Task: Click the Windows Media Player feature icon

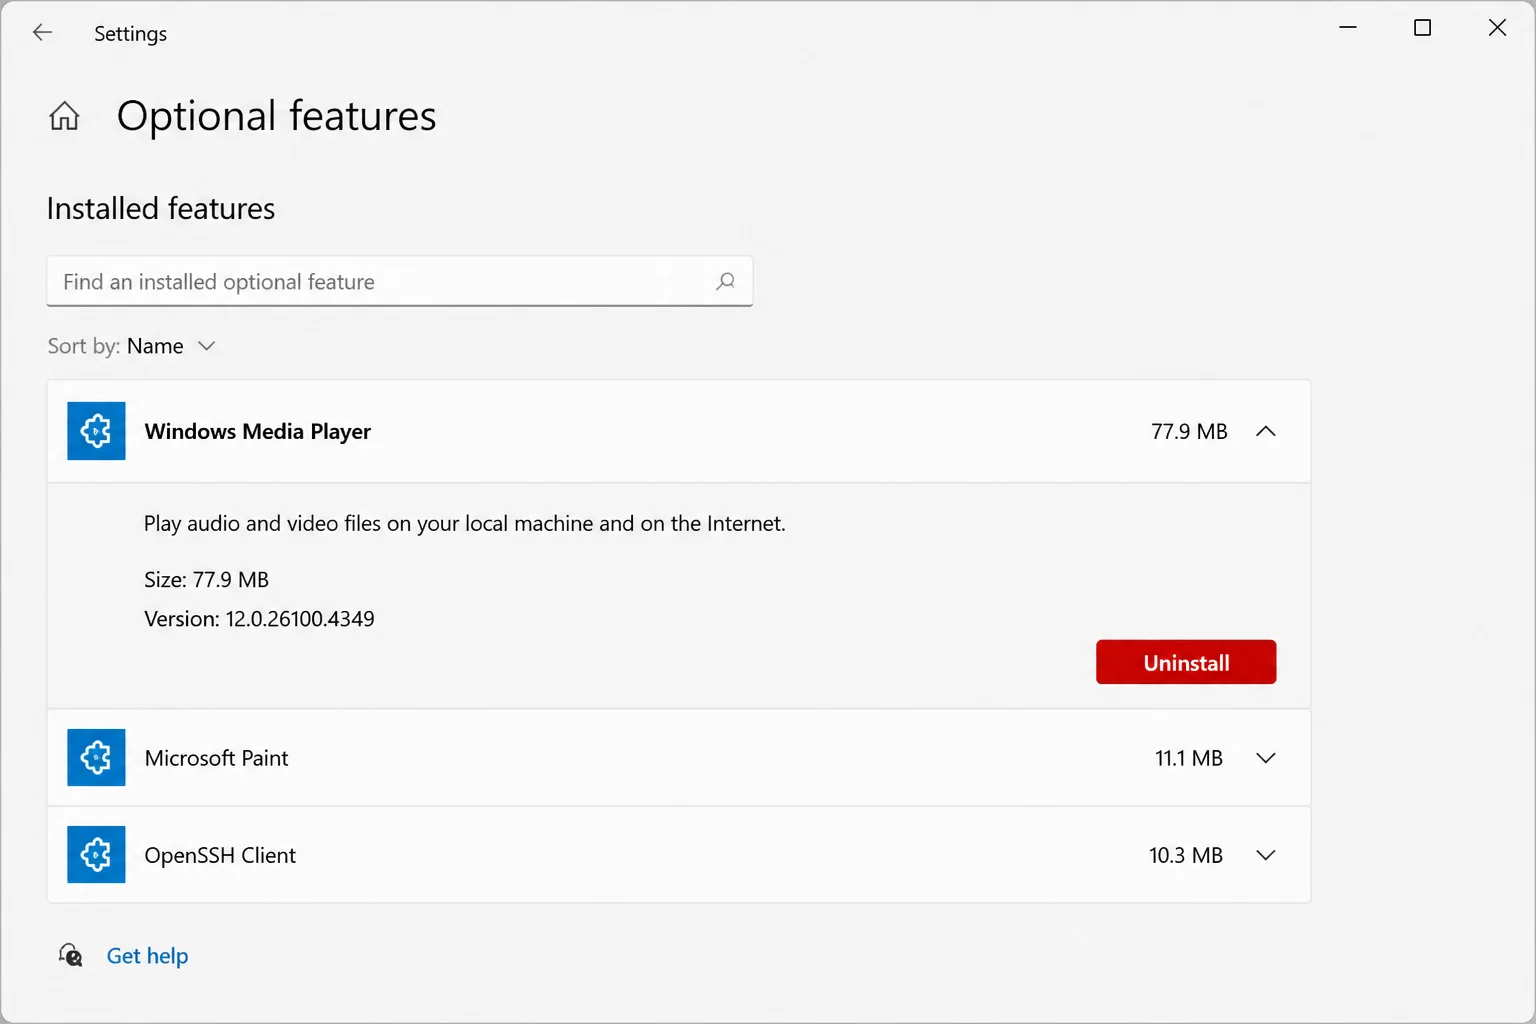Action: point(96,431)
